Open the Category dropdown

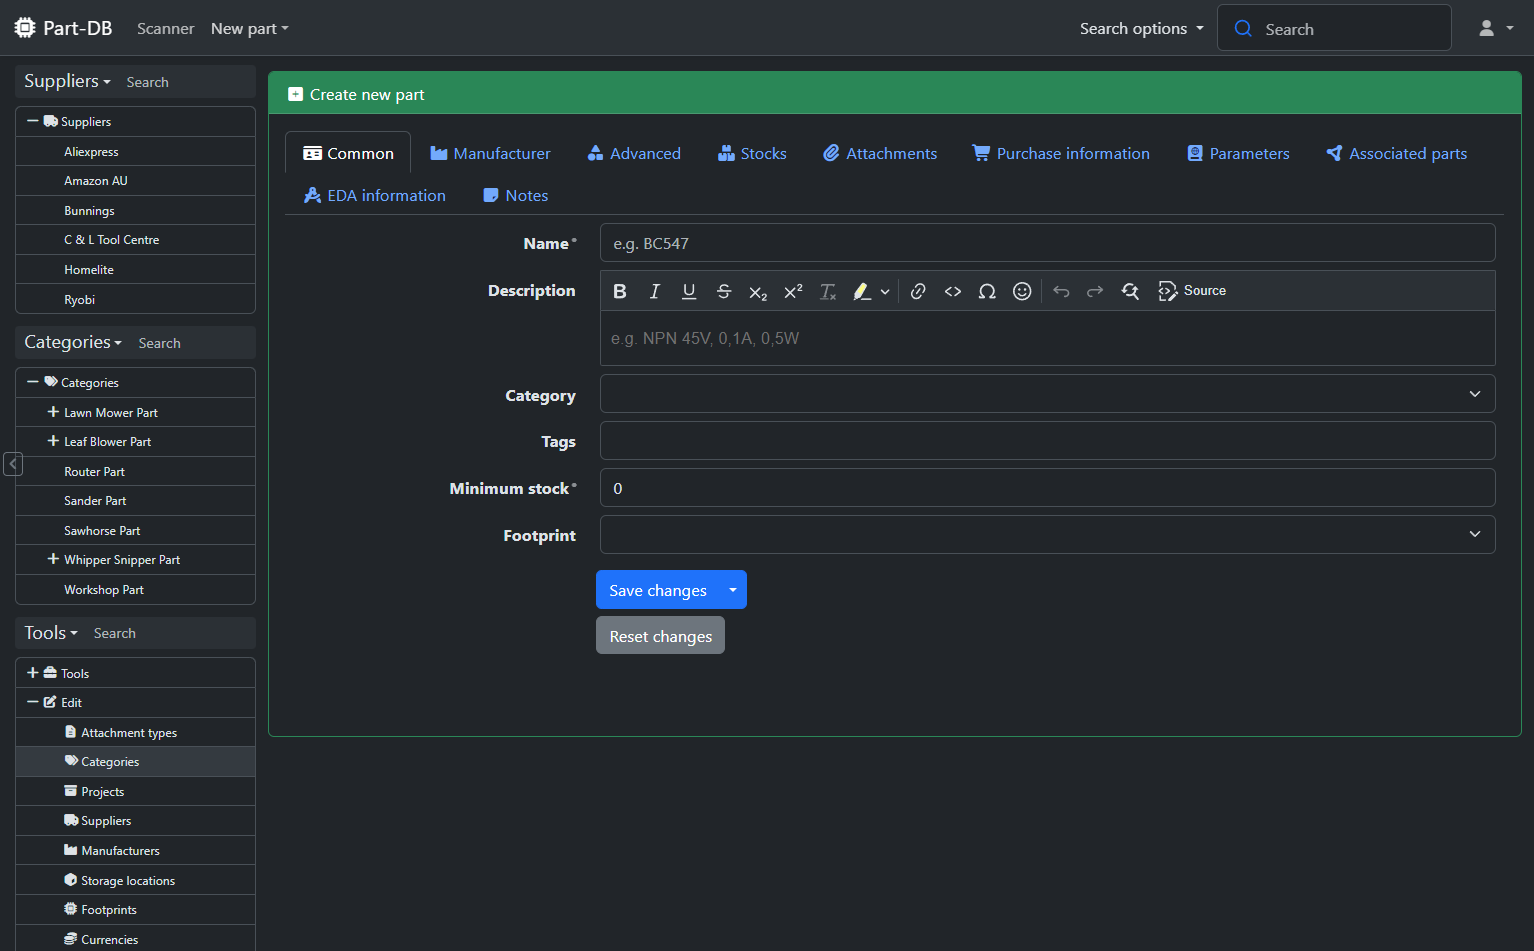point(1047,394)
